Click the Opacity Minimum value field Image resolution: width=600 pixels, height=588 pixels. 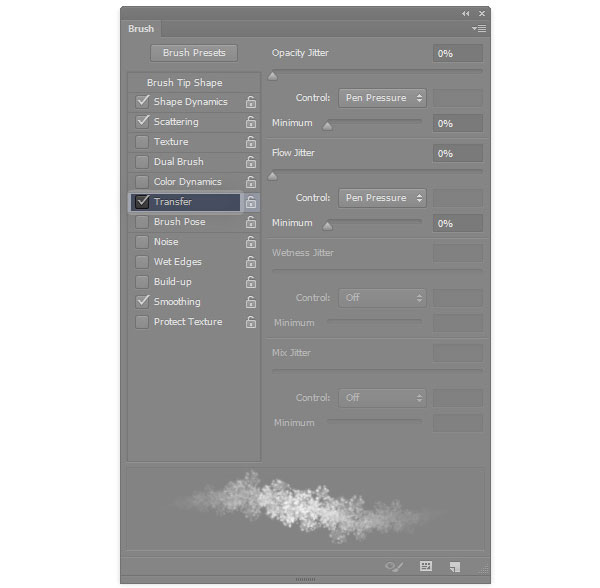[x=458, y=124]
